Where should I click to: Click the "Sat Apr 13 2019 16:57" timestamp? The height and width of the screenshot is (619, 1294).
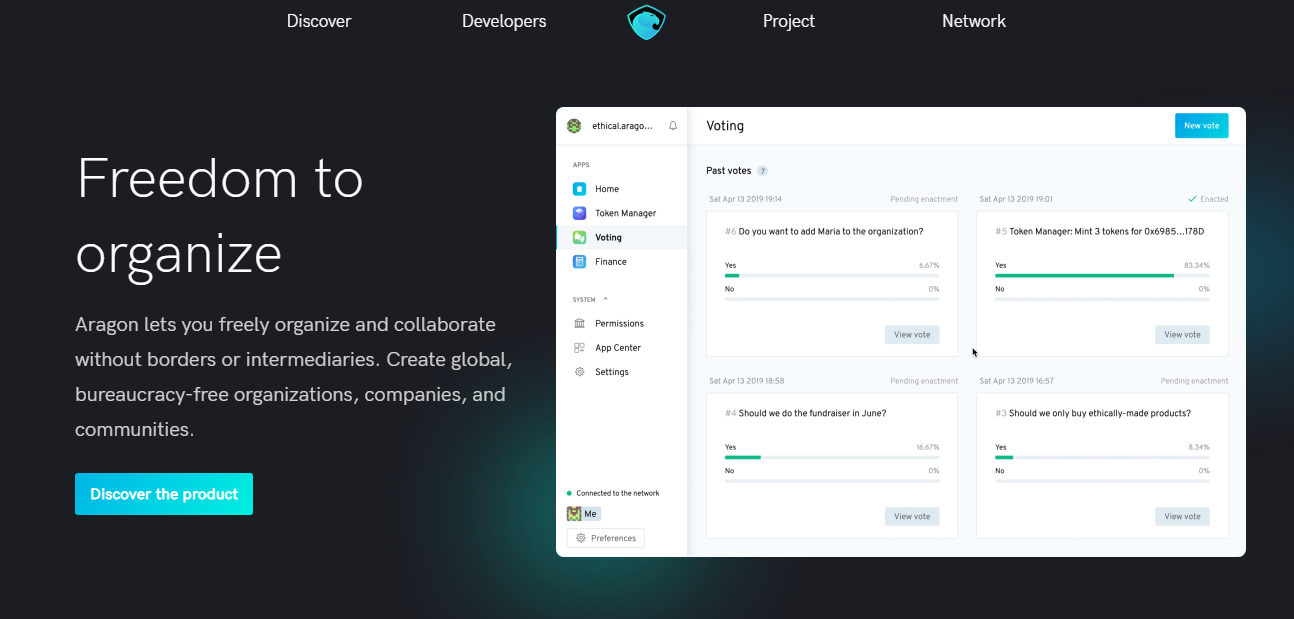coord(1016,381)
